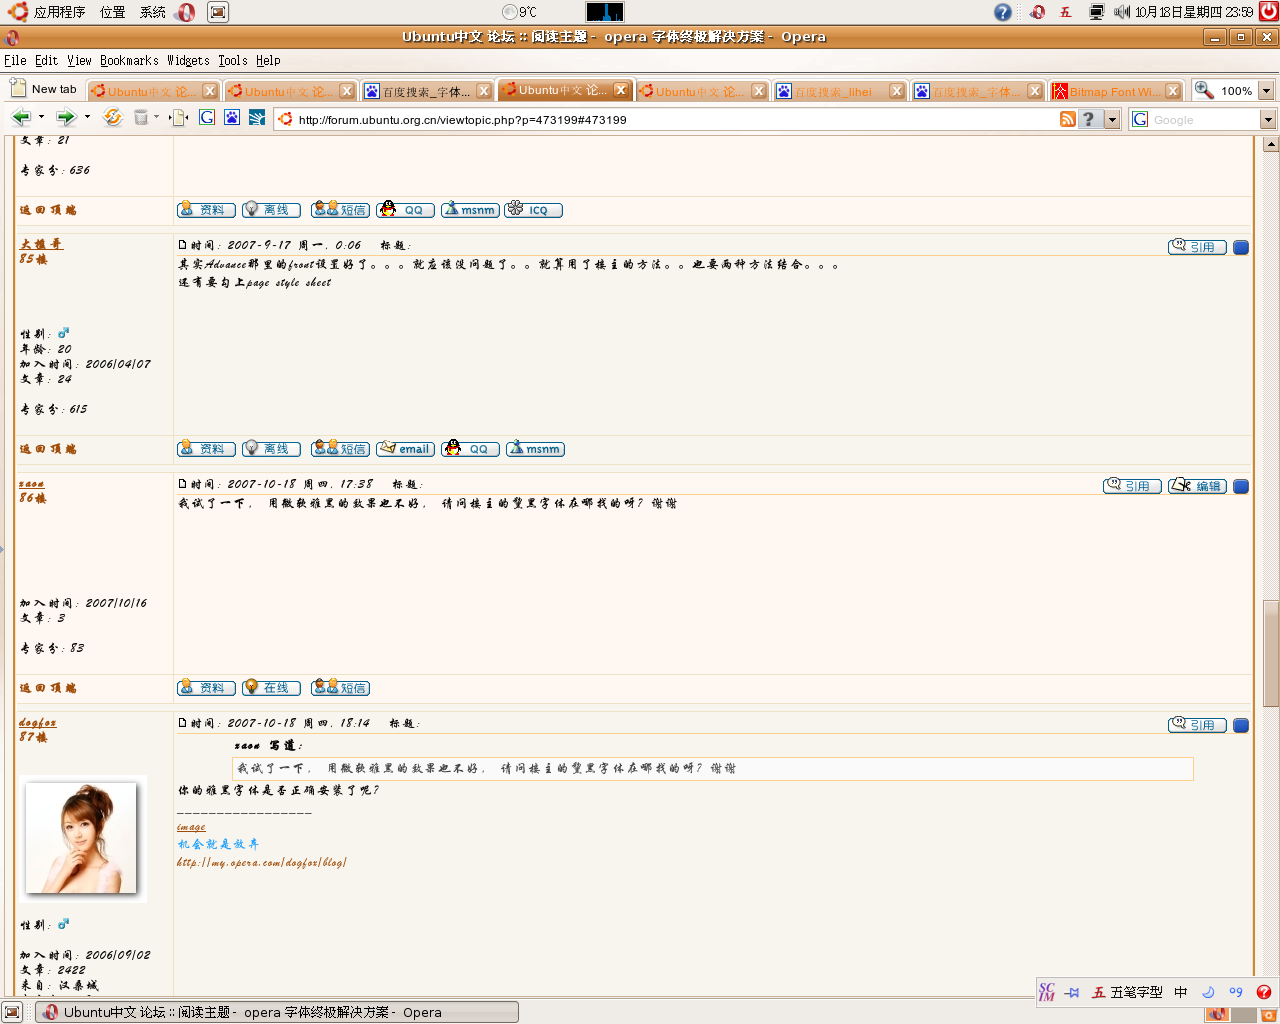1280x1024 pixels.
Task: Open the Forward button history dropdown arrow
Action: point(87,118)
